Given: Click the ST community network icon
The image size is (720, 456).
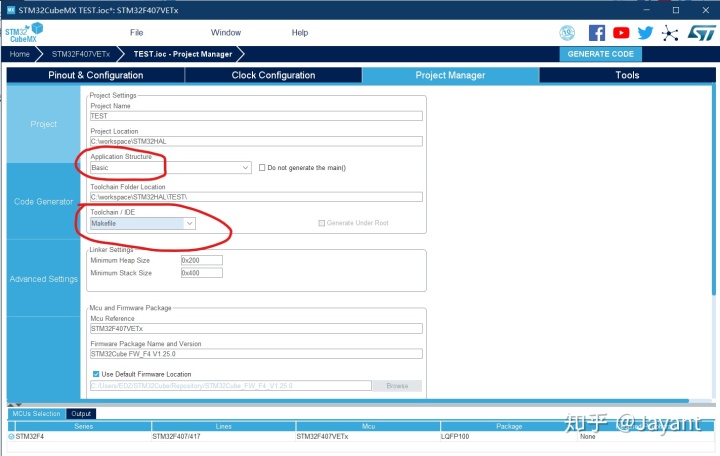Looking at the screenshot, I should coord(670,33).
